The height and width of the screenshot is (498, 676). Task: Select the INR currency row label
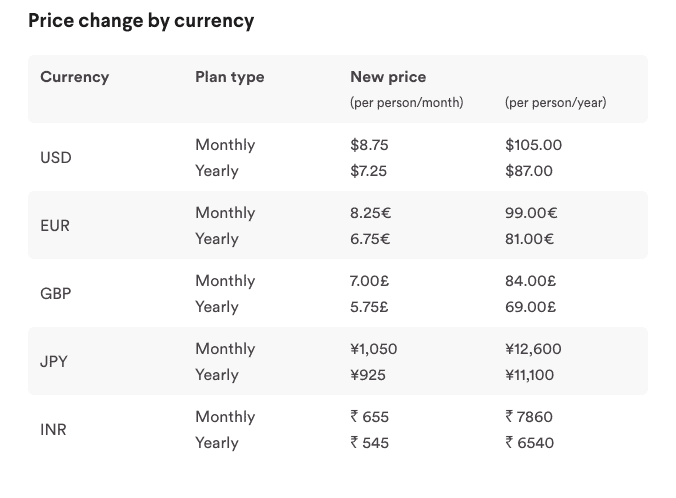click(x=53, y=430)
